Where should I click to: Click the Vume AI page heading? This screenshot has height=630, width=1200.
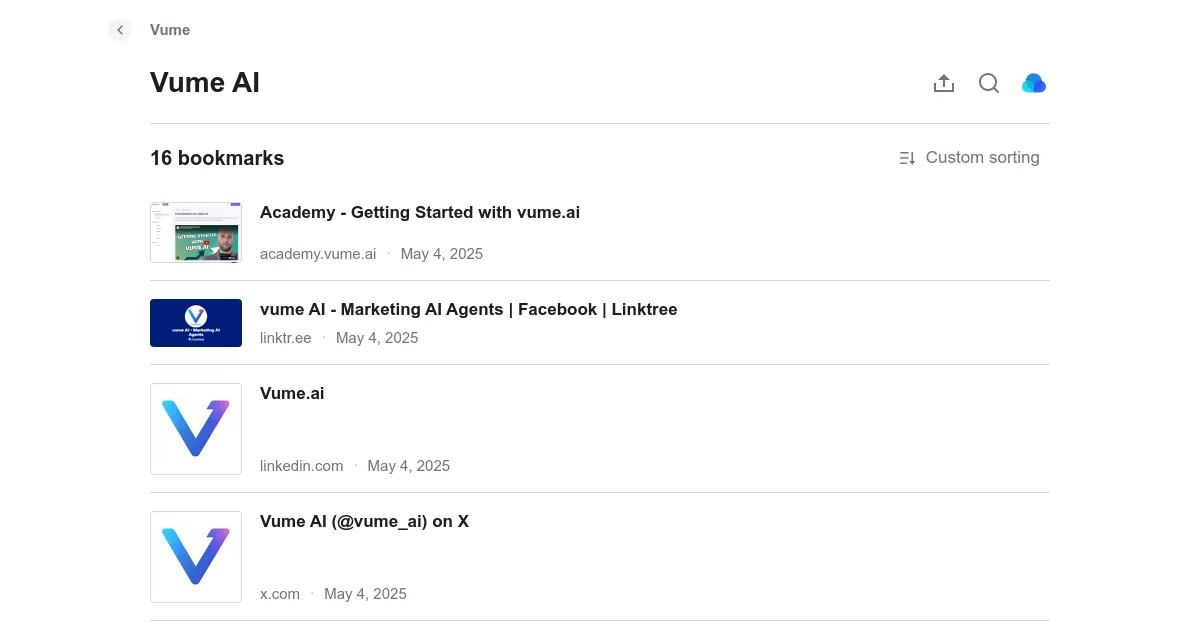pyautogui.click(x=205, y=83)
